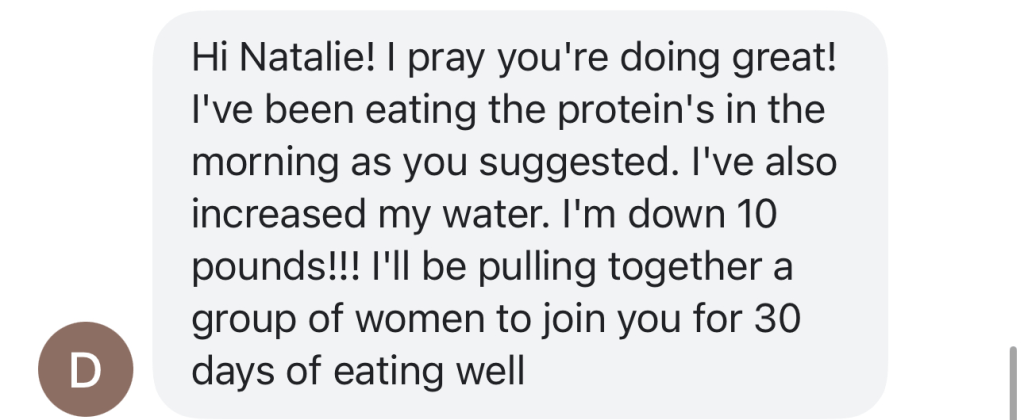
Task: Click the name "Natalie" in the greeting
Action: [301, 56]
